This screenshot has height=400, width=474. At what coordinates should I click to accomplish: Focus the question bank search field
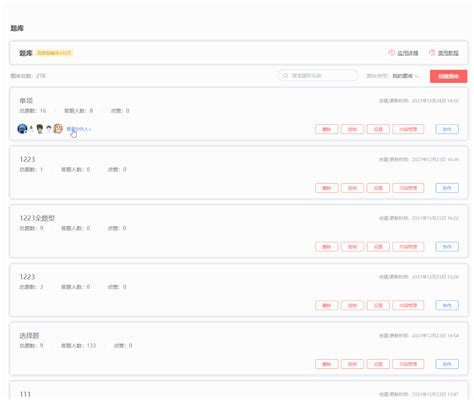point(318,76)
